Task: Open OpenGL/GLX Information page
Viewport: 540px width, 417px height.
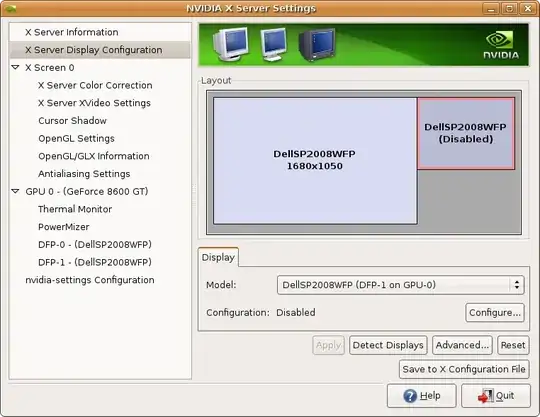Action: 94,156
